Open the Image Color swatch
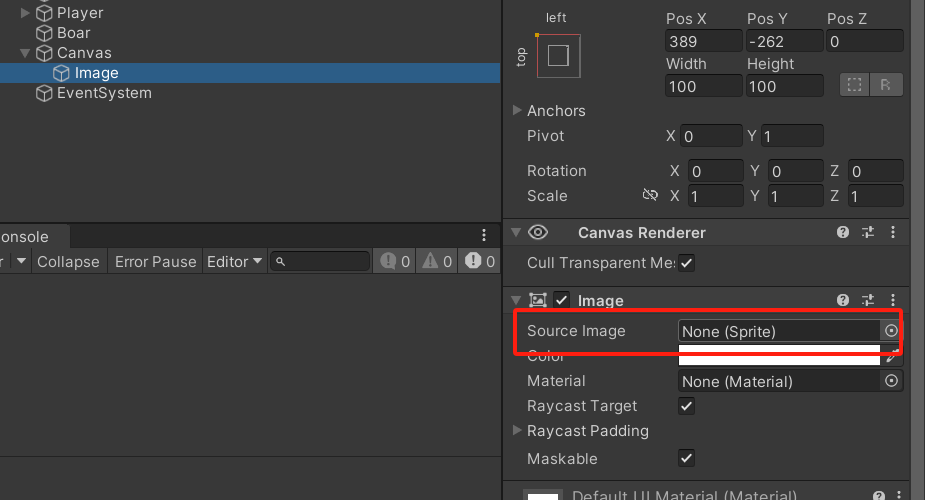Screen dimensions: 925x500 pyautogui.click(x=778, y=354)
